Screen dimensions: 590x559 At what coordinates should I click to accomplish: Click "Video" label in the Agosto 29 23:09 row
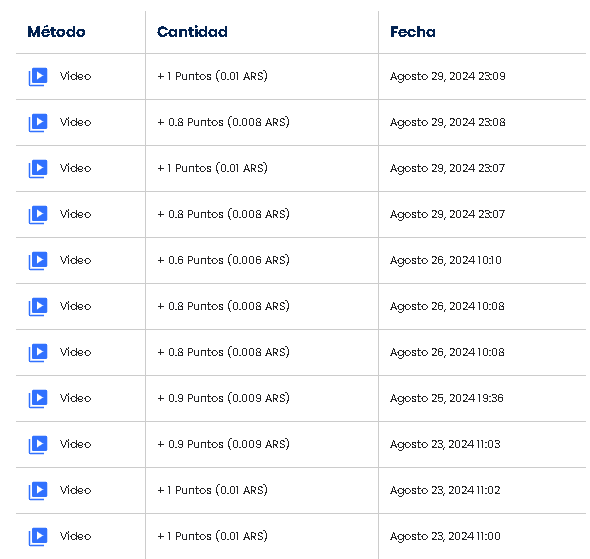click(75, 76)
